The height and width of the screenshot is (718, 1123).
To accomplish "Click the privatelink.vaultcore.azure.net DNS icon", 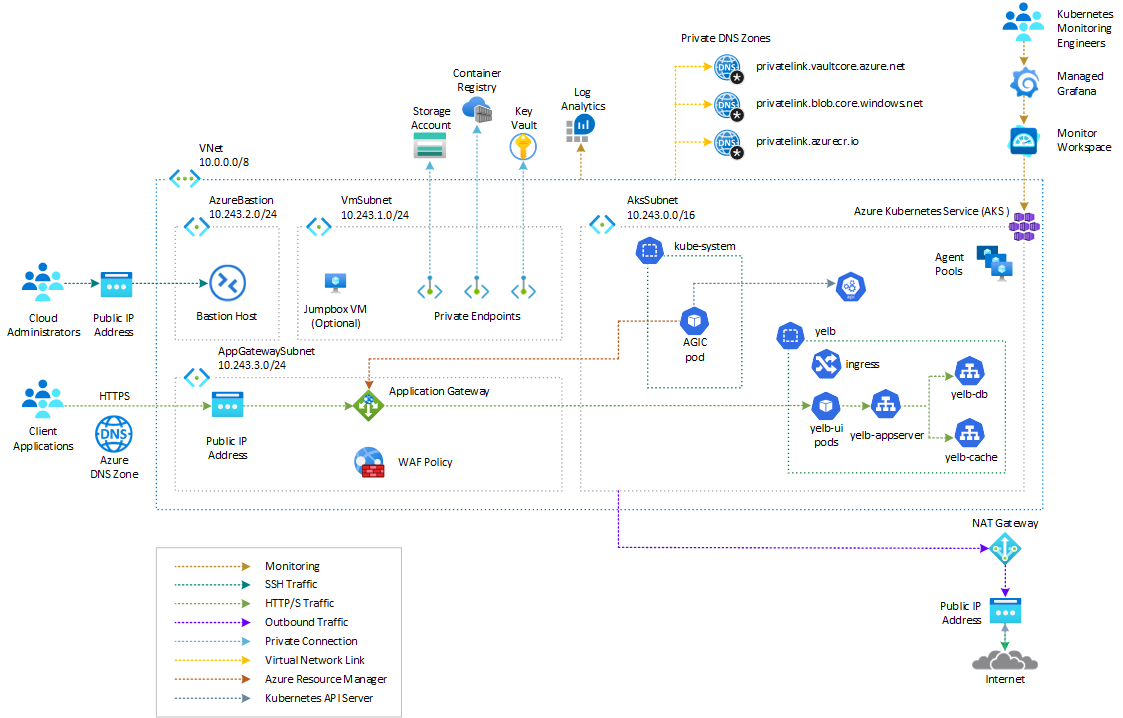I will coord(728,68).
